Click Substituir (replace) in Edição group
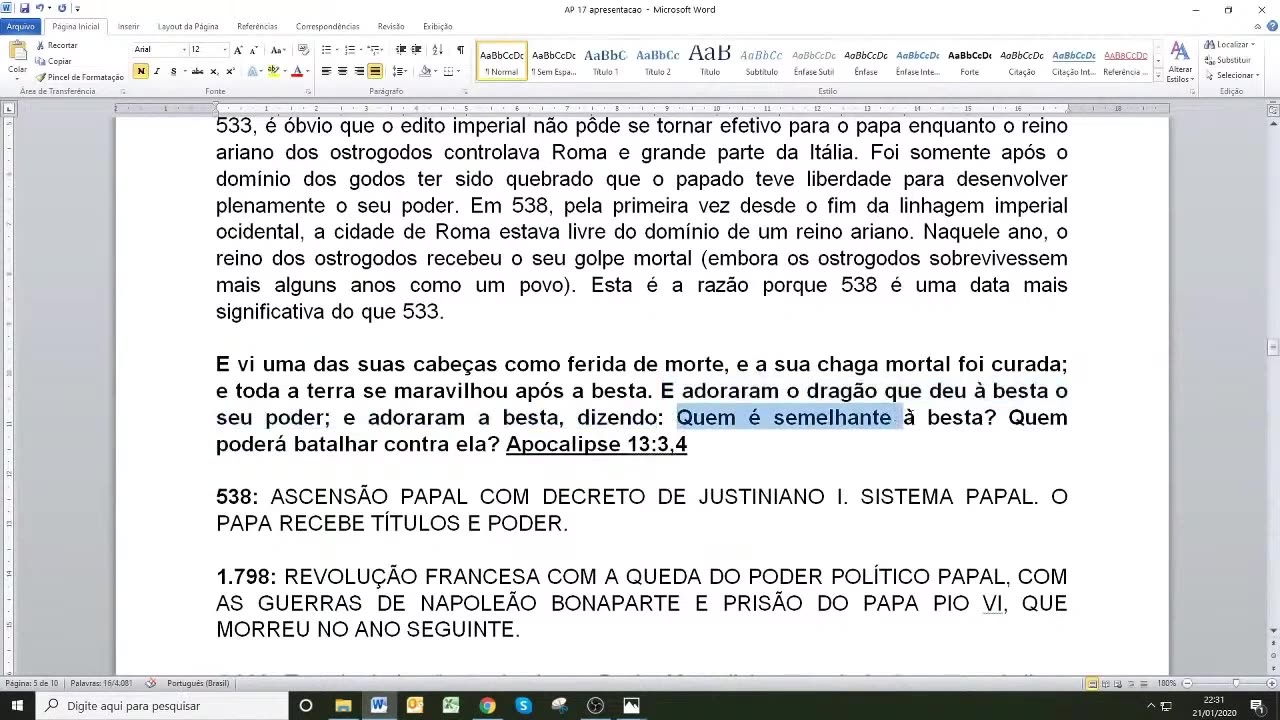Image resolution: width=1280 pixels, height=720 pixels. tap(1228, 60)
